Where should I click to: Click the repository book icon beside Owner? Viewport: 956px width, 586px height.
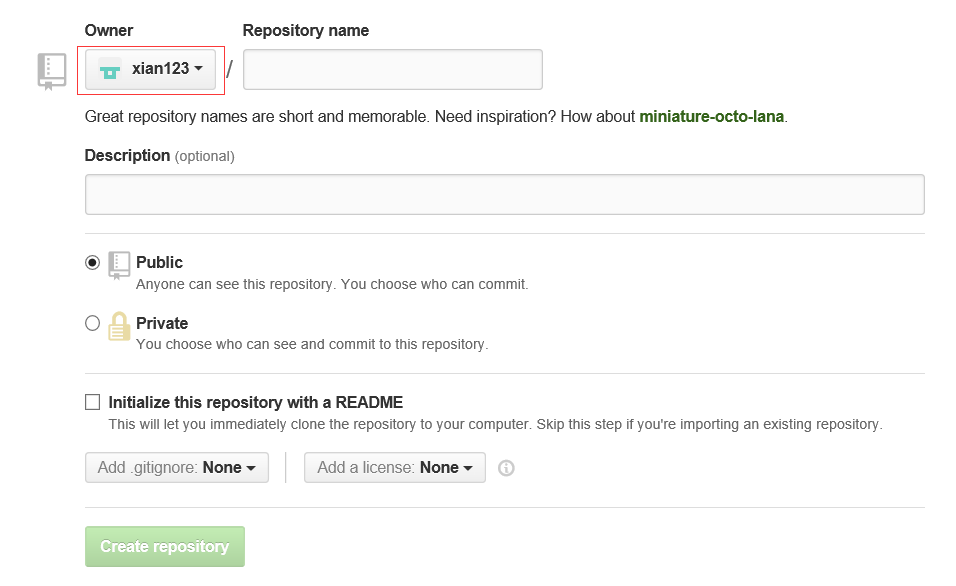click(x=52, y=72)
